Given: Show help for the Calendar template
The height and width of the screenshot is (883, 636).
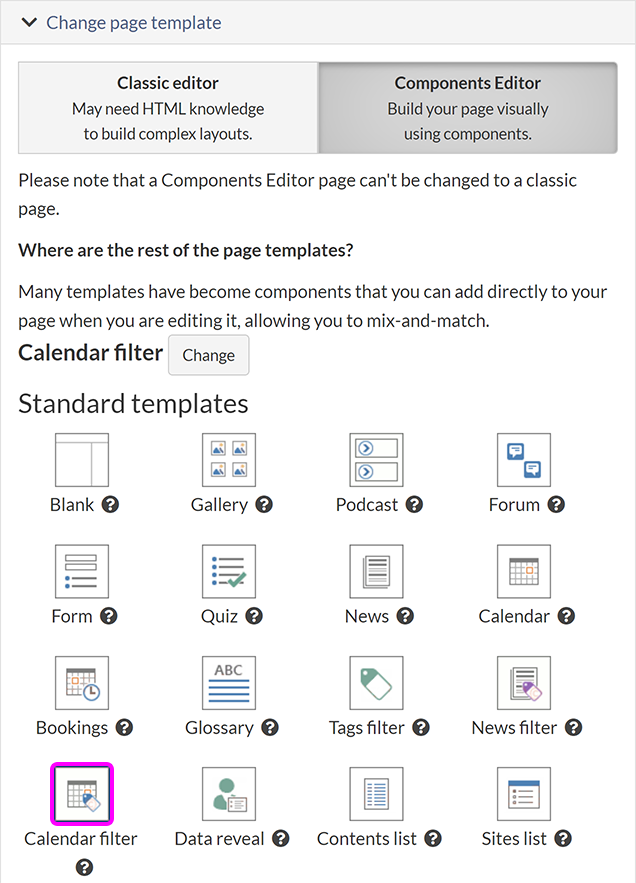Looking at the screenshot, I should tap(566, 616).
